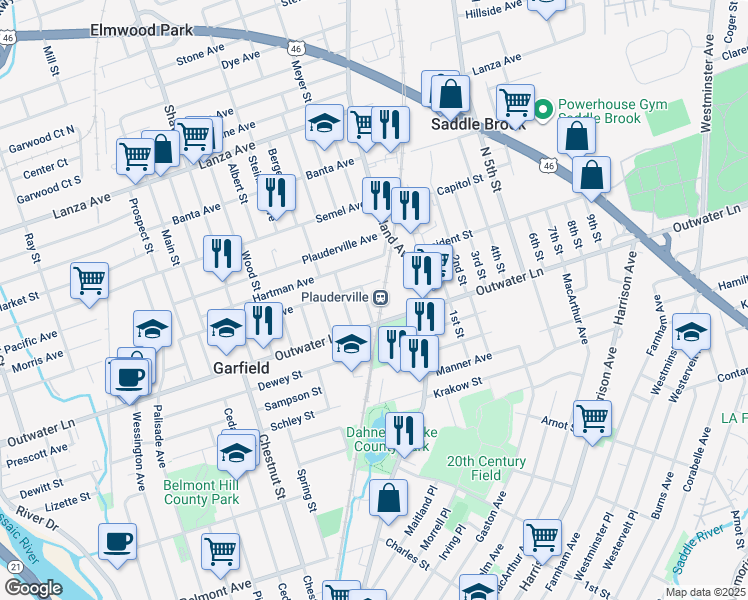Viewport: 748px width, 600px height.
Task: Click the Google logo link
Action: [x=33, y=588]
